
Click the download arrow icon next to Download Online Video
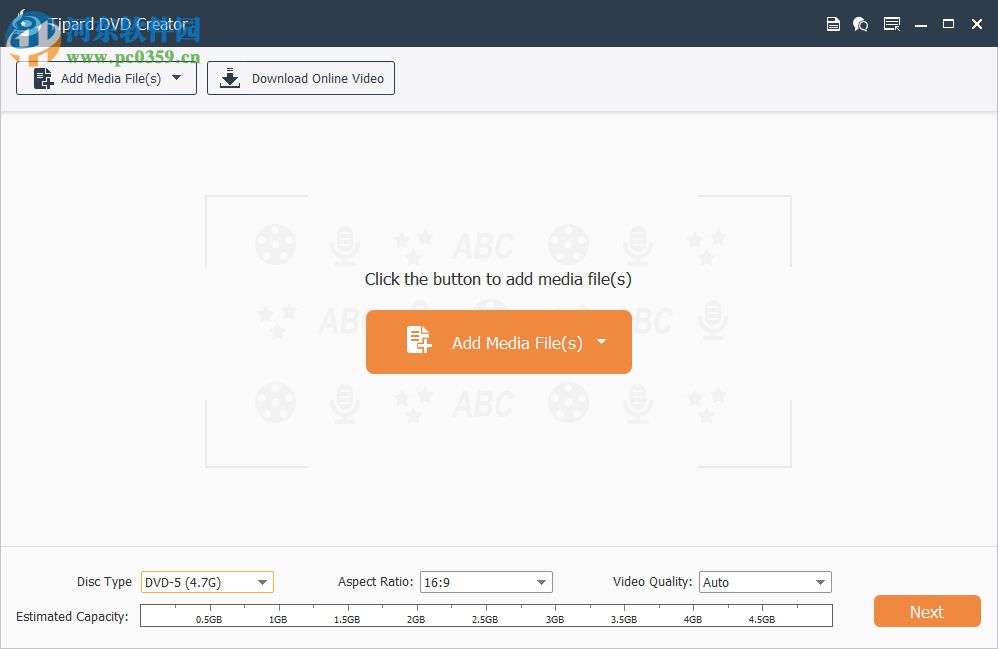(x=229, y=78)
